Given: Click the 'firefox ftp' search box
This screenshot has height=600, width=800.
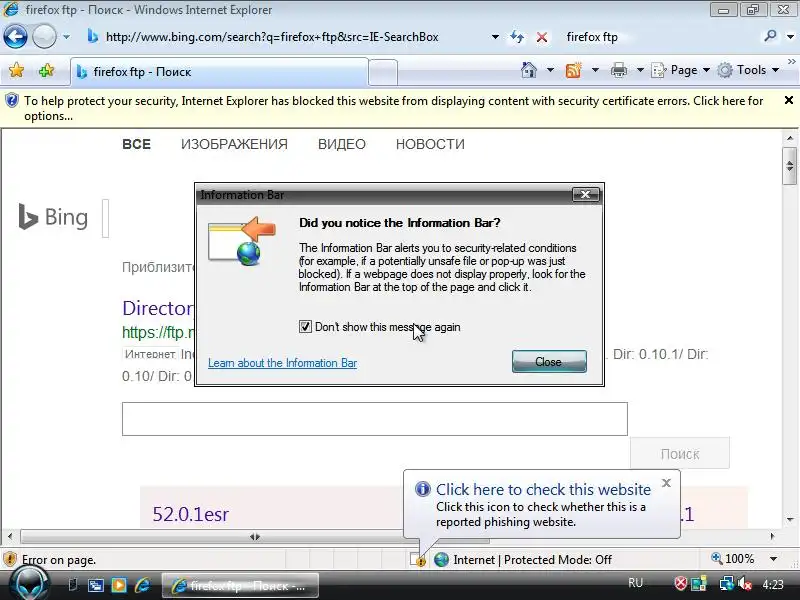Looking at the screenshot, I should pyautogui.click(x=658, y=37).
